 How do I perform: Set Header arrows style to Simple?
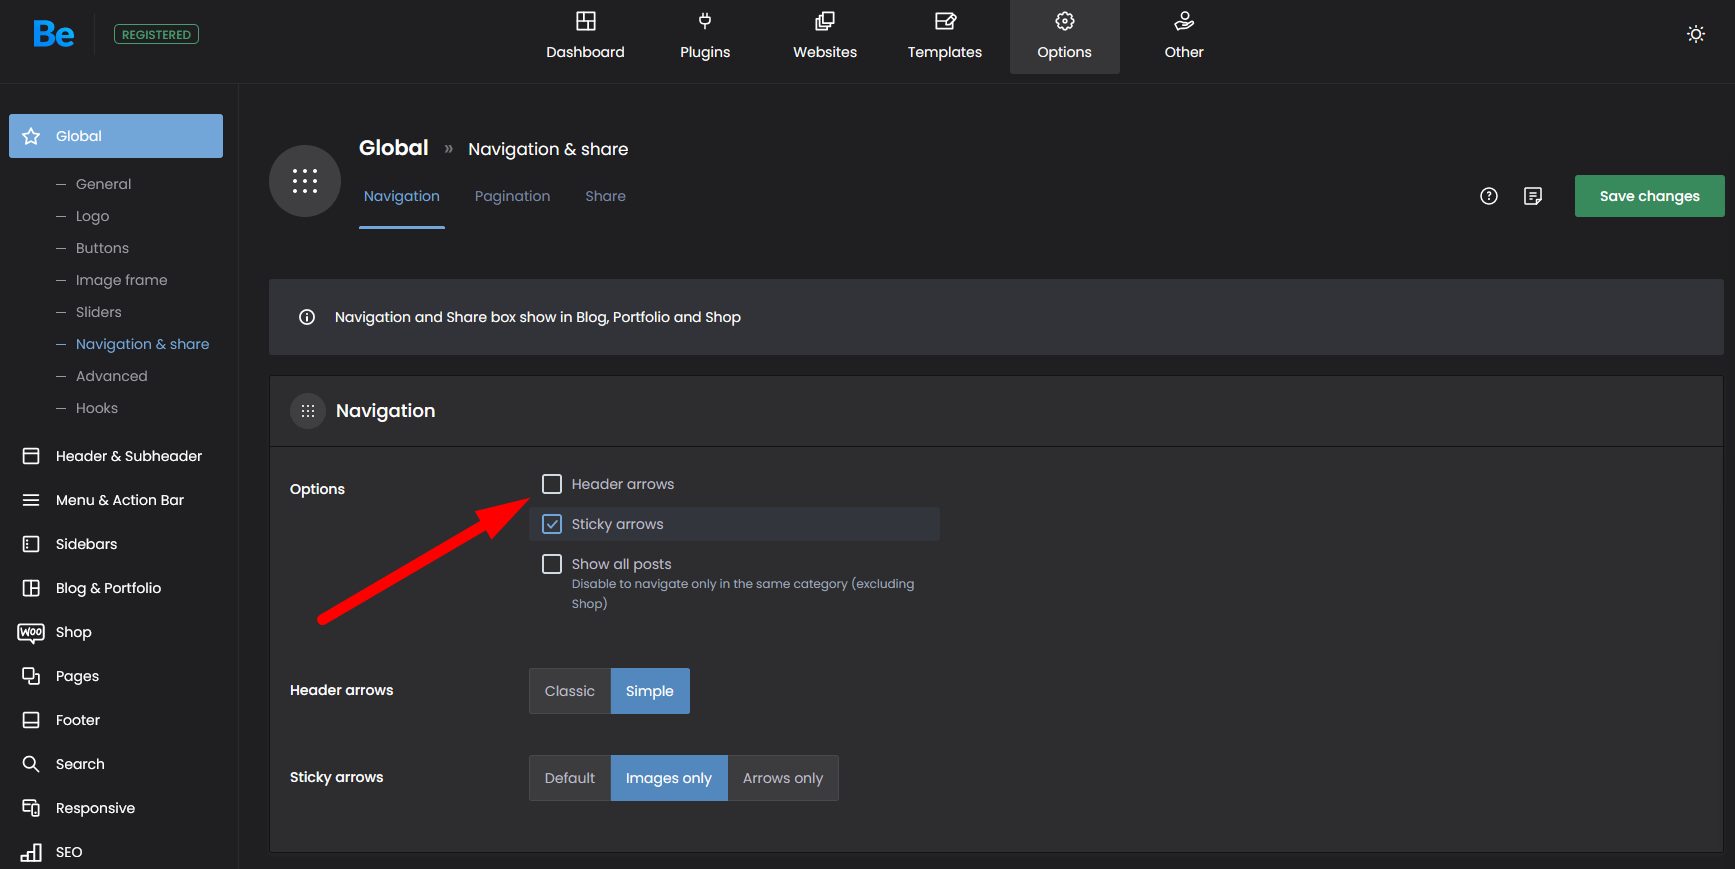click(x=650, y=691)
